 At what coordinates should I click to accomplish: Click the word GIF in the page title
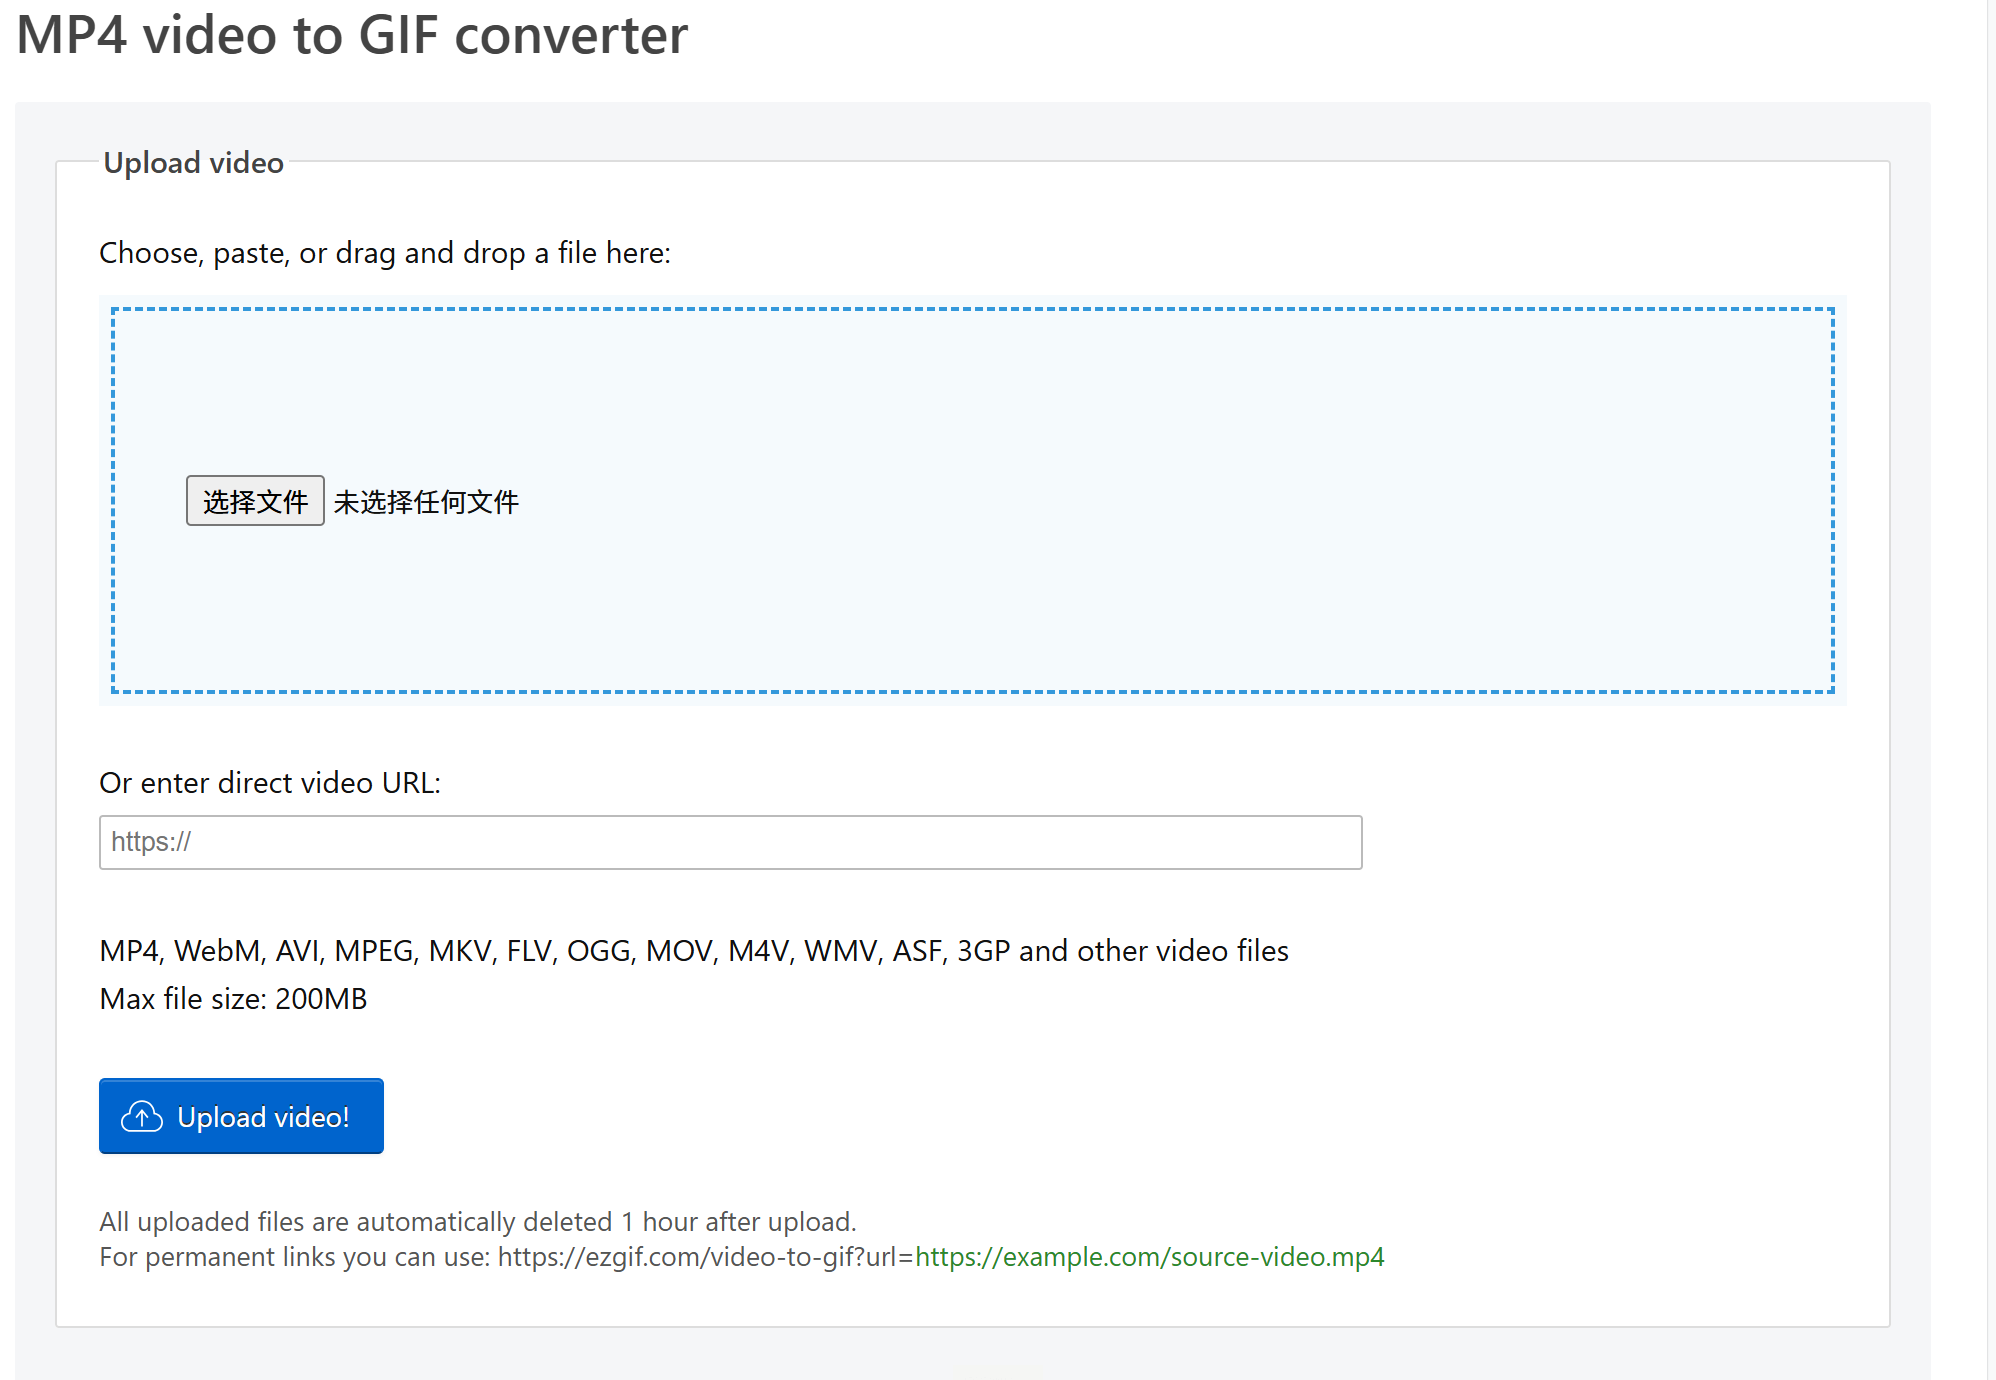pyautogui.click(x=397, y=35)
